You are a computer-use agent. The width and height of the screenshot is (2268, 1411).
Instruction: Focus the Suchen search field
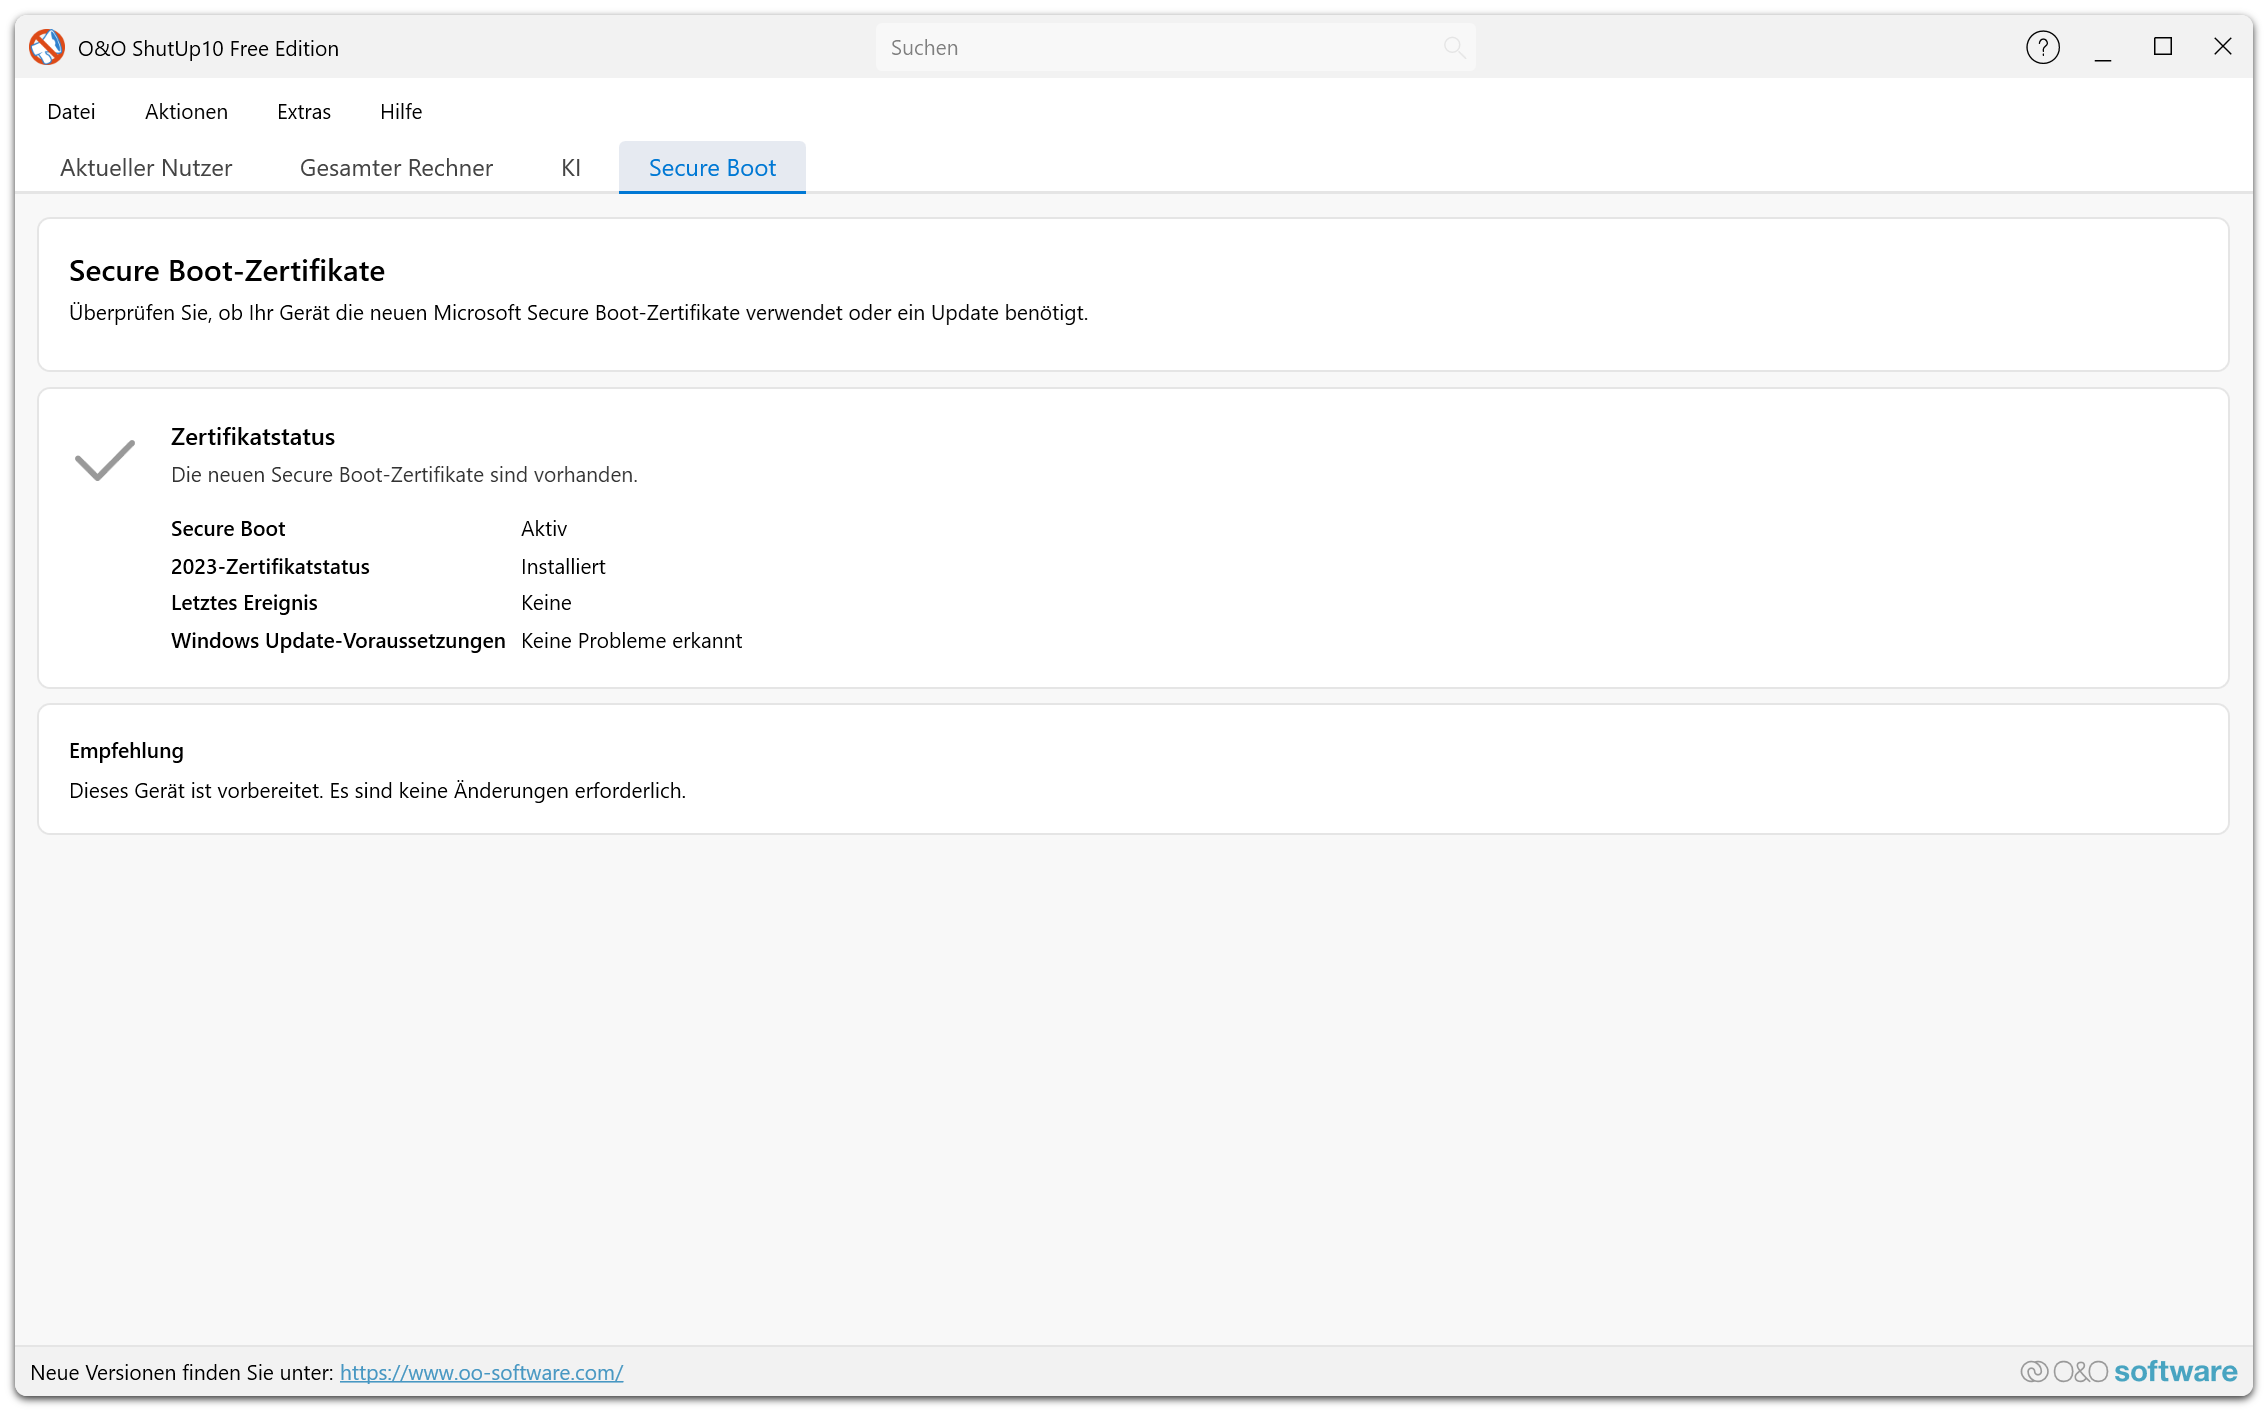point(1175,47)
